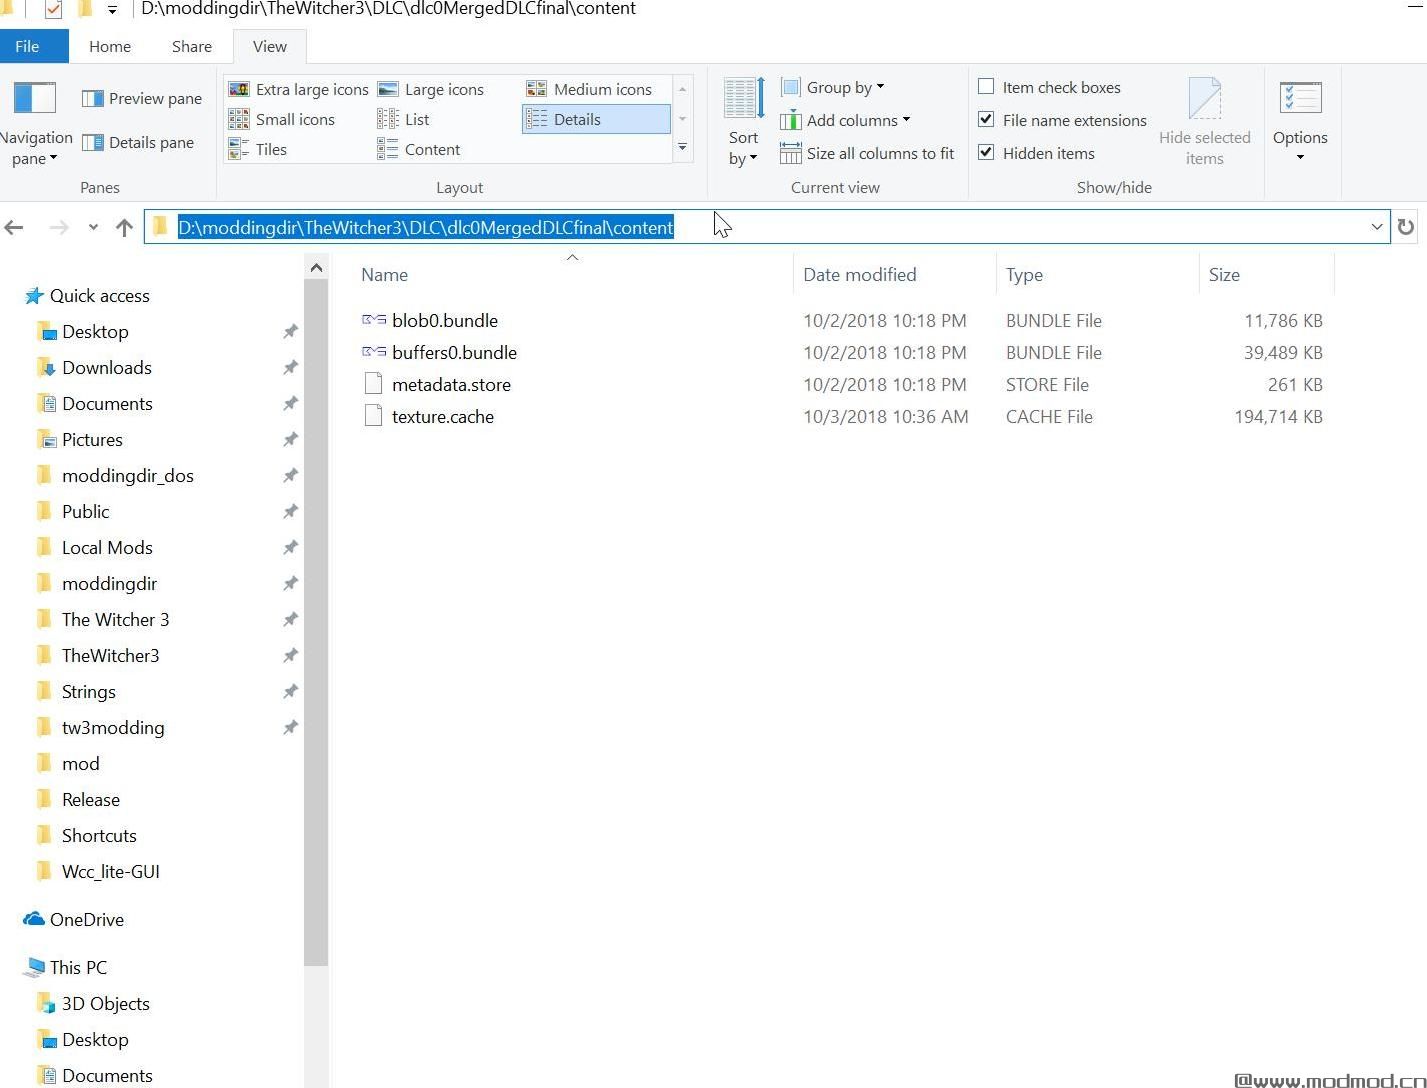Viewport: 1427px width, 1088px height.
Task: Open The Witcher 3 sidebar folder
Action: click(103, 619)
